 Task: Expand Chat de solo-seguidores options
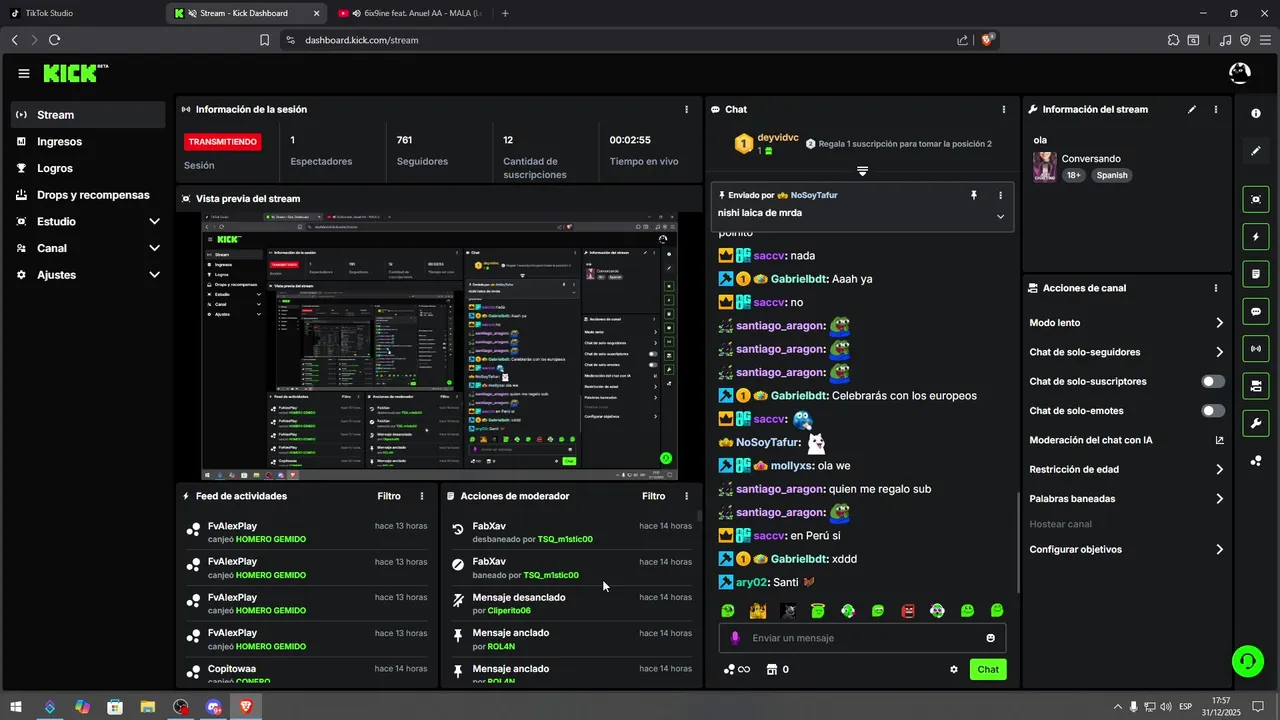pyautogui.click(x=1220, y=352)
